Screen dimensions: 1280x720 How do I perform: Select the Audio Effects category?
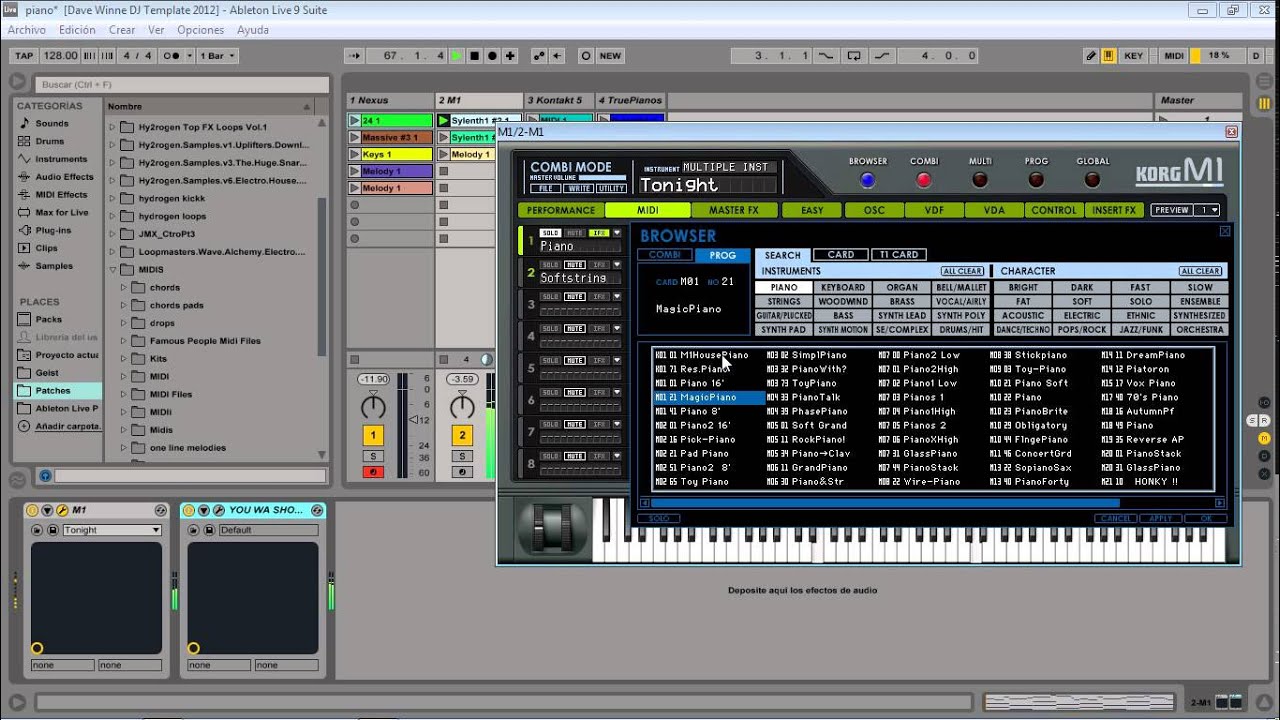(64, 177)
